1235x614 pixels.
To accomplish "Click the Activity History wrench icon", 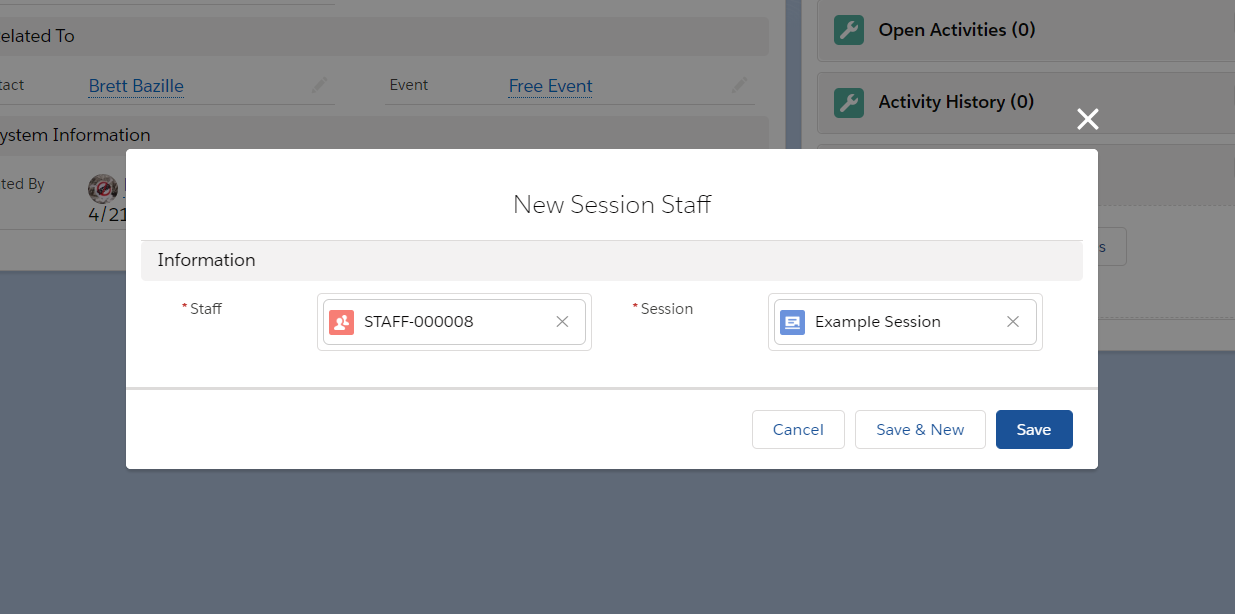I will 849,102.
